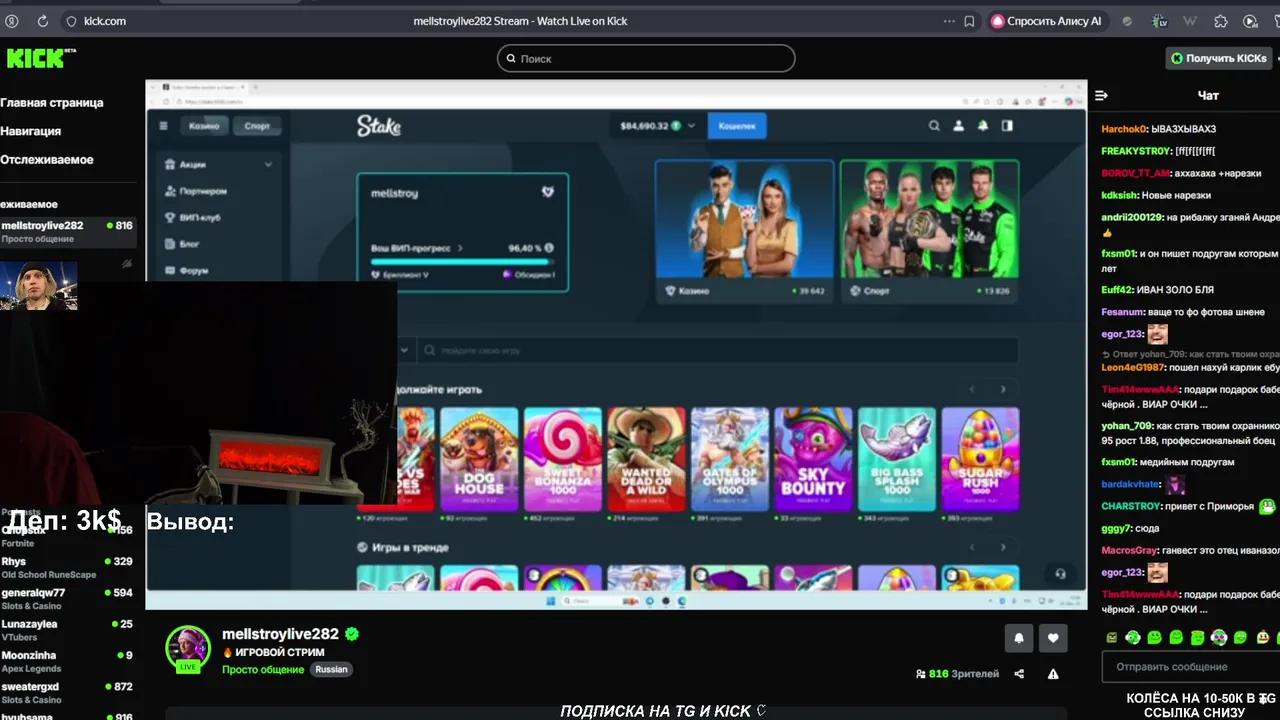Collapse the chat panel

tap(1101, 96)
